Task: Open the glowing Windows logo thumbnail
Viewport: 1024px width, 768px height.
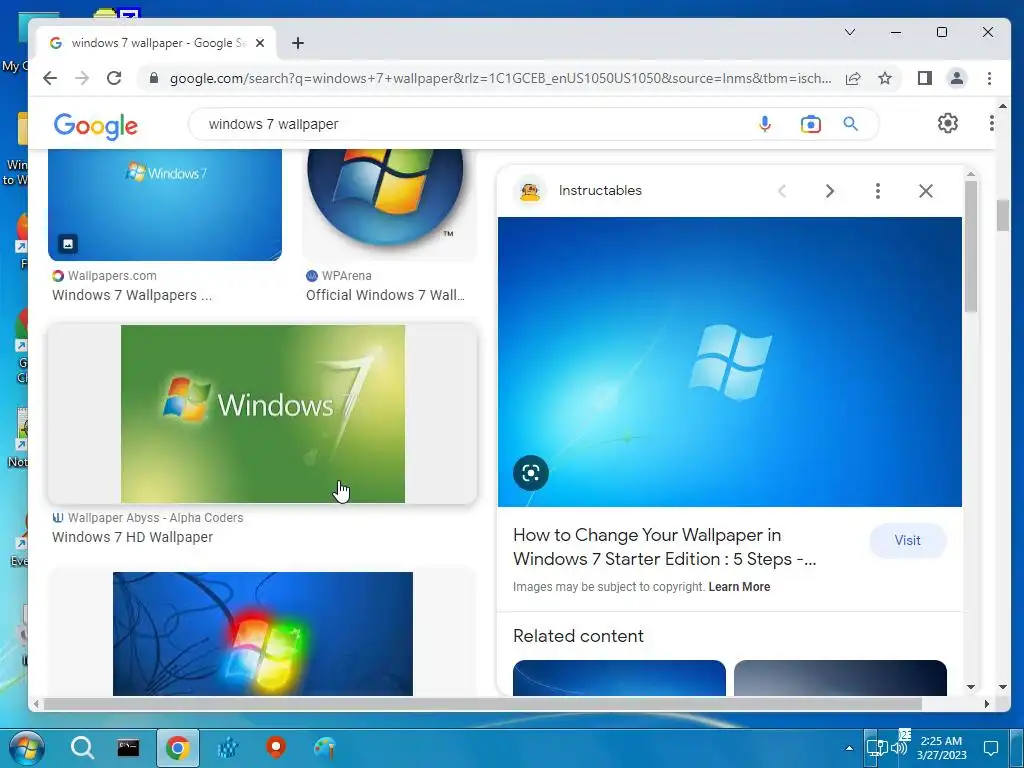Action: [x=263, y=633]
